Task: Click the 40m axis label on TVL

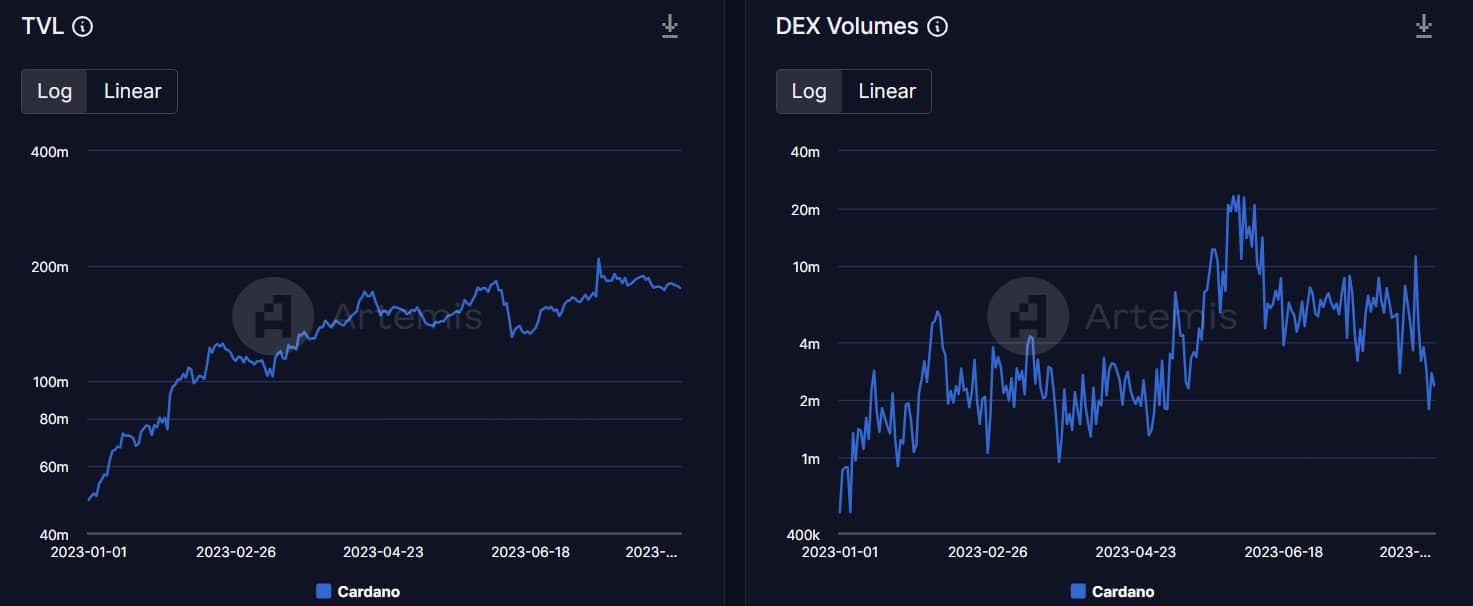Action: pyautogui.click(x=54, y=535)
